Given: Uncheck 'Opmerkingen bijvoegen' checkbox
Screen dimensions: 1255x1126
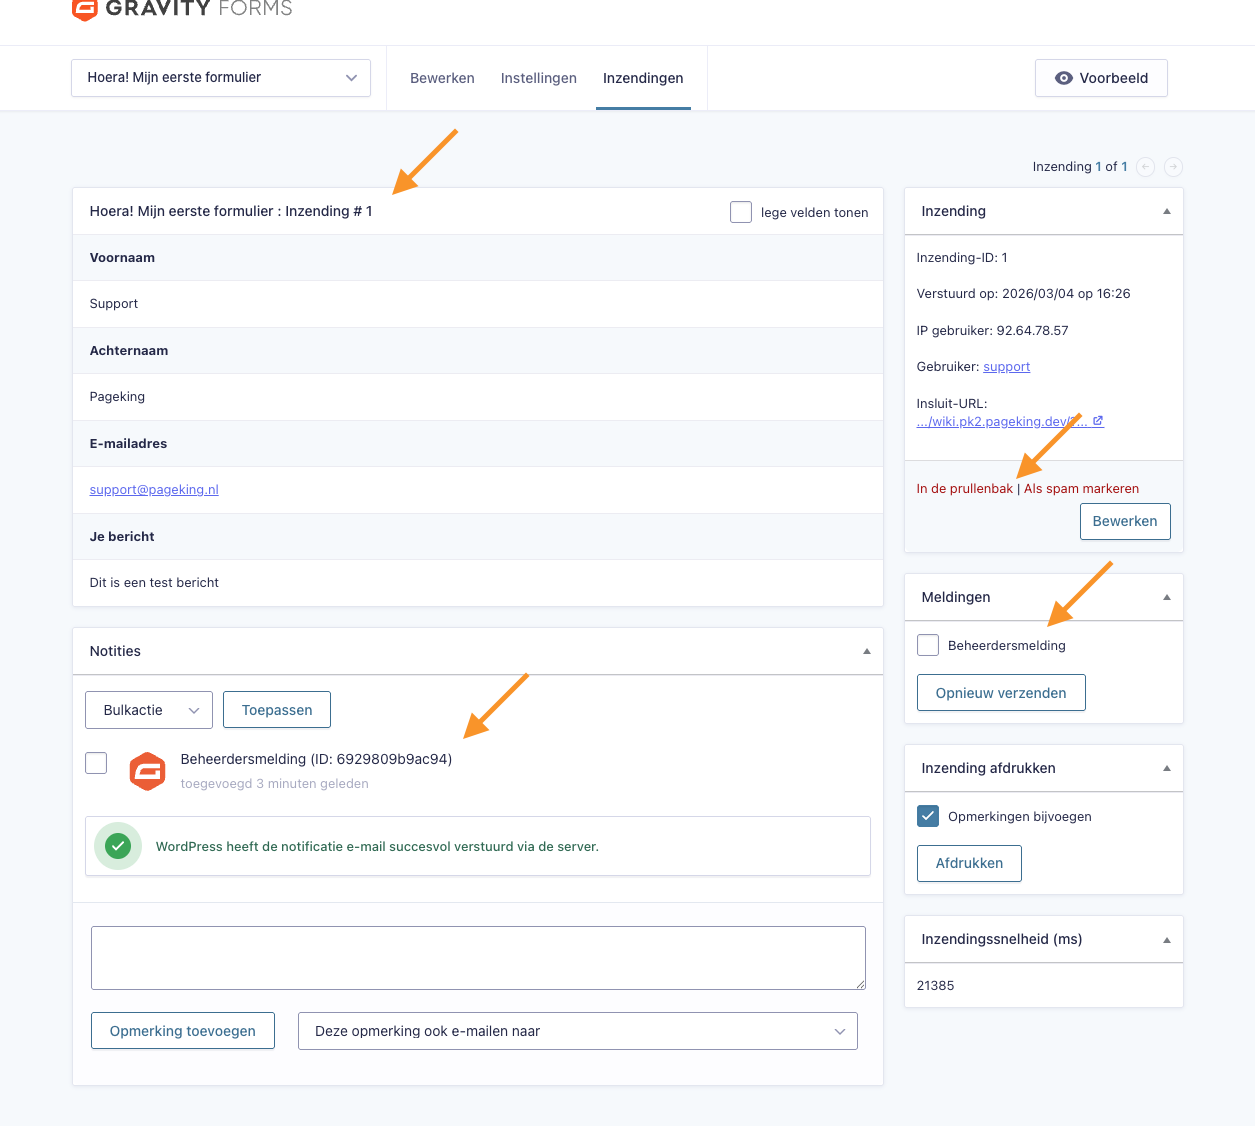Looking at the screenshot, I should coord(928,816).
